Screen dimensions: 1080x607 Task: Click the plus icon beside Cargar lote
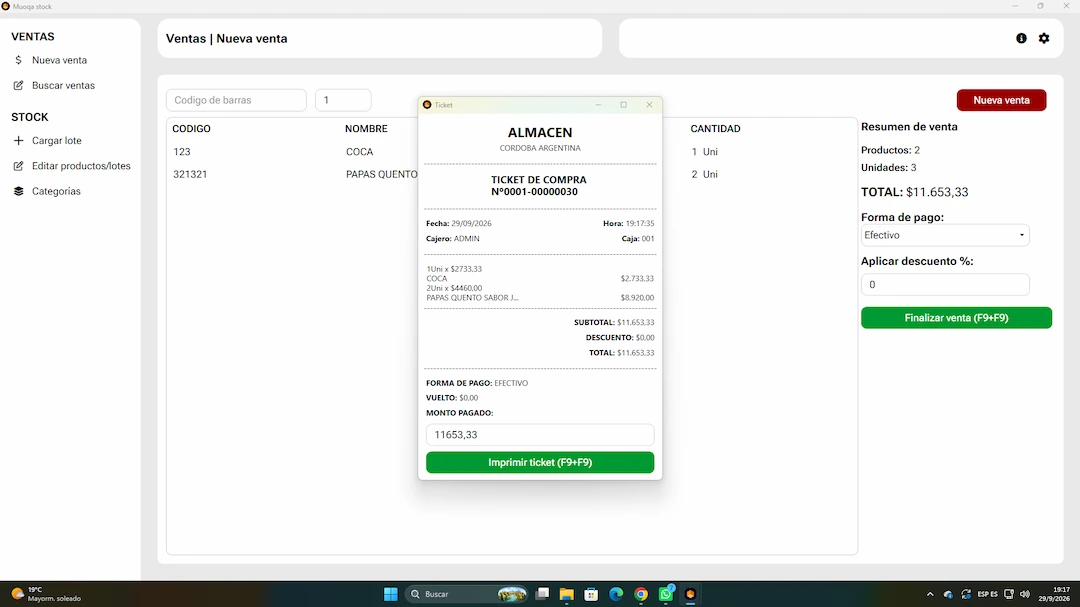tap(19, 141)
